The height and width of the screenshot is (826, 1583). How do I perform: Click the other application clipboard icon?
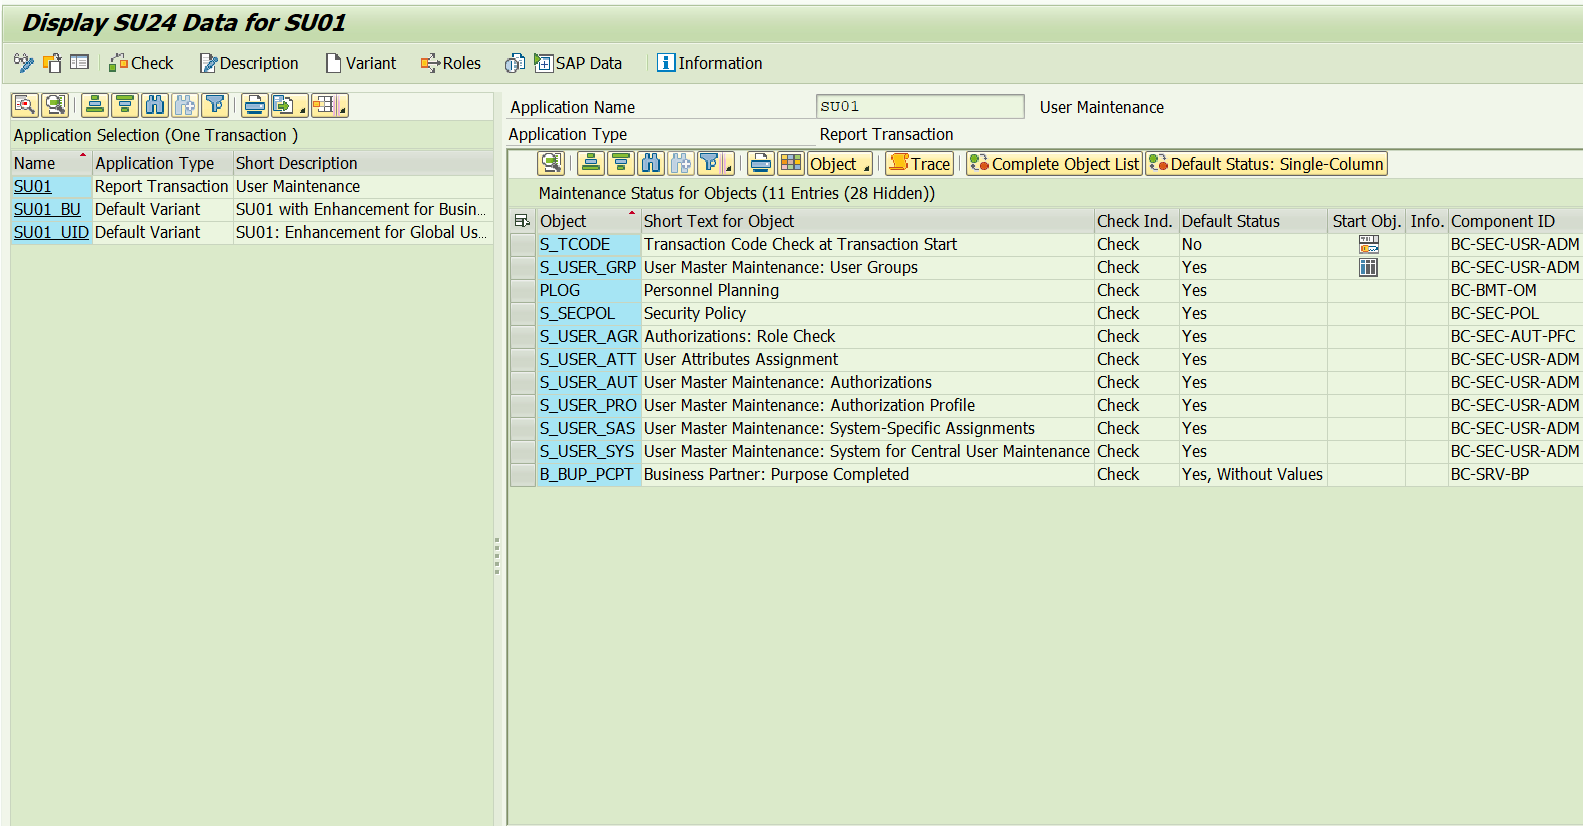(52, 63)
